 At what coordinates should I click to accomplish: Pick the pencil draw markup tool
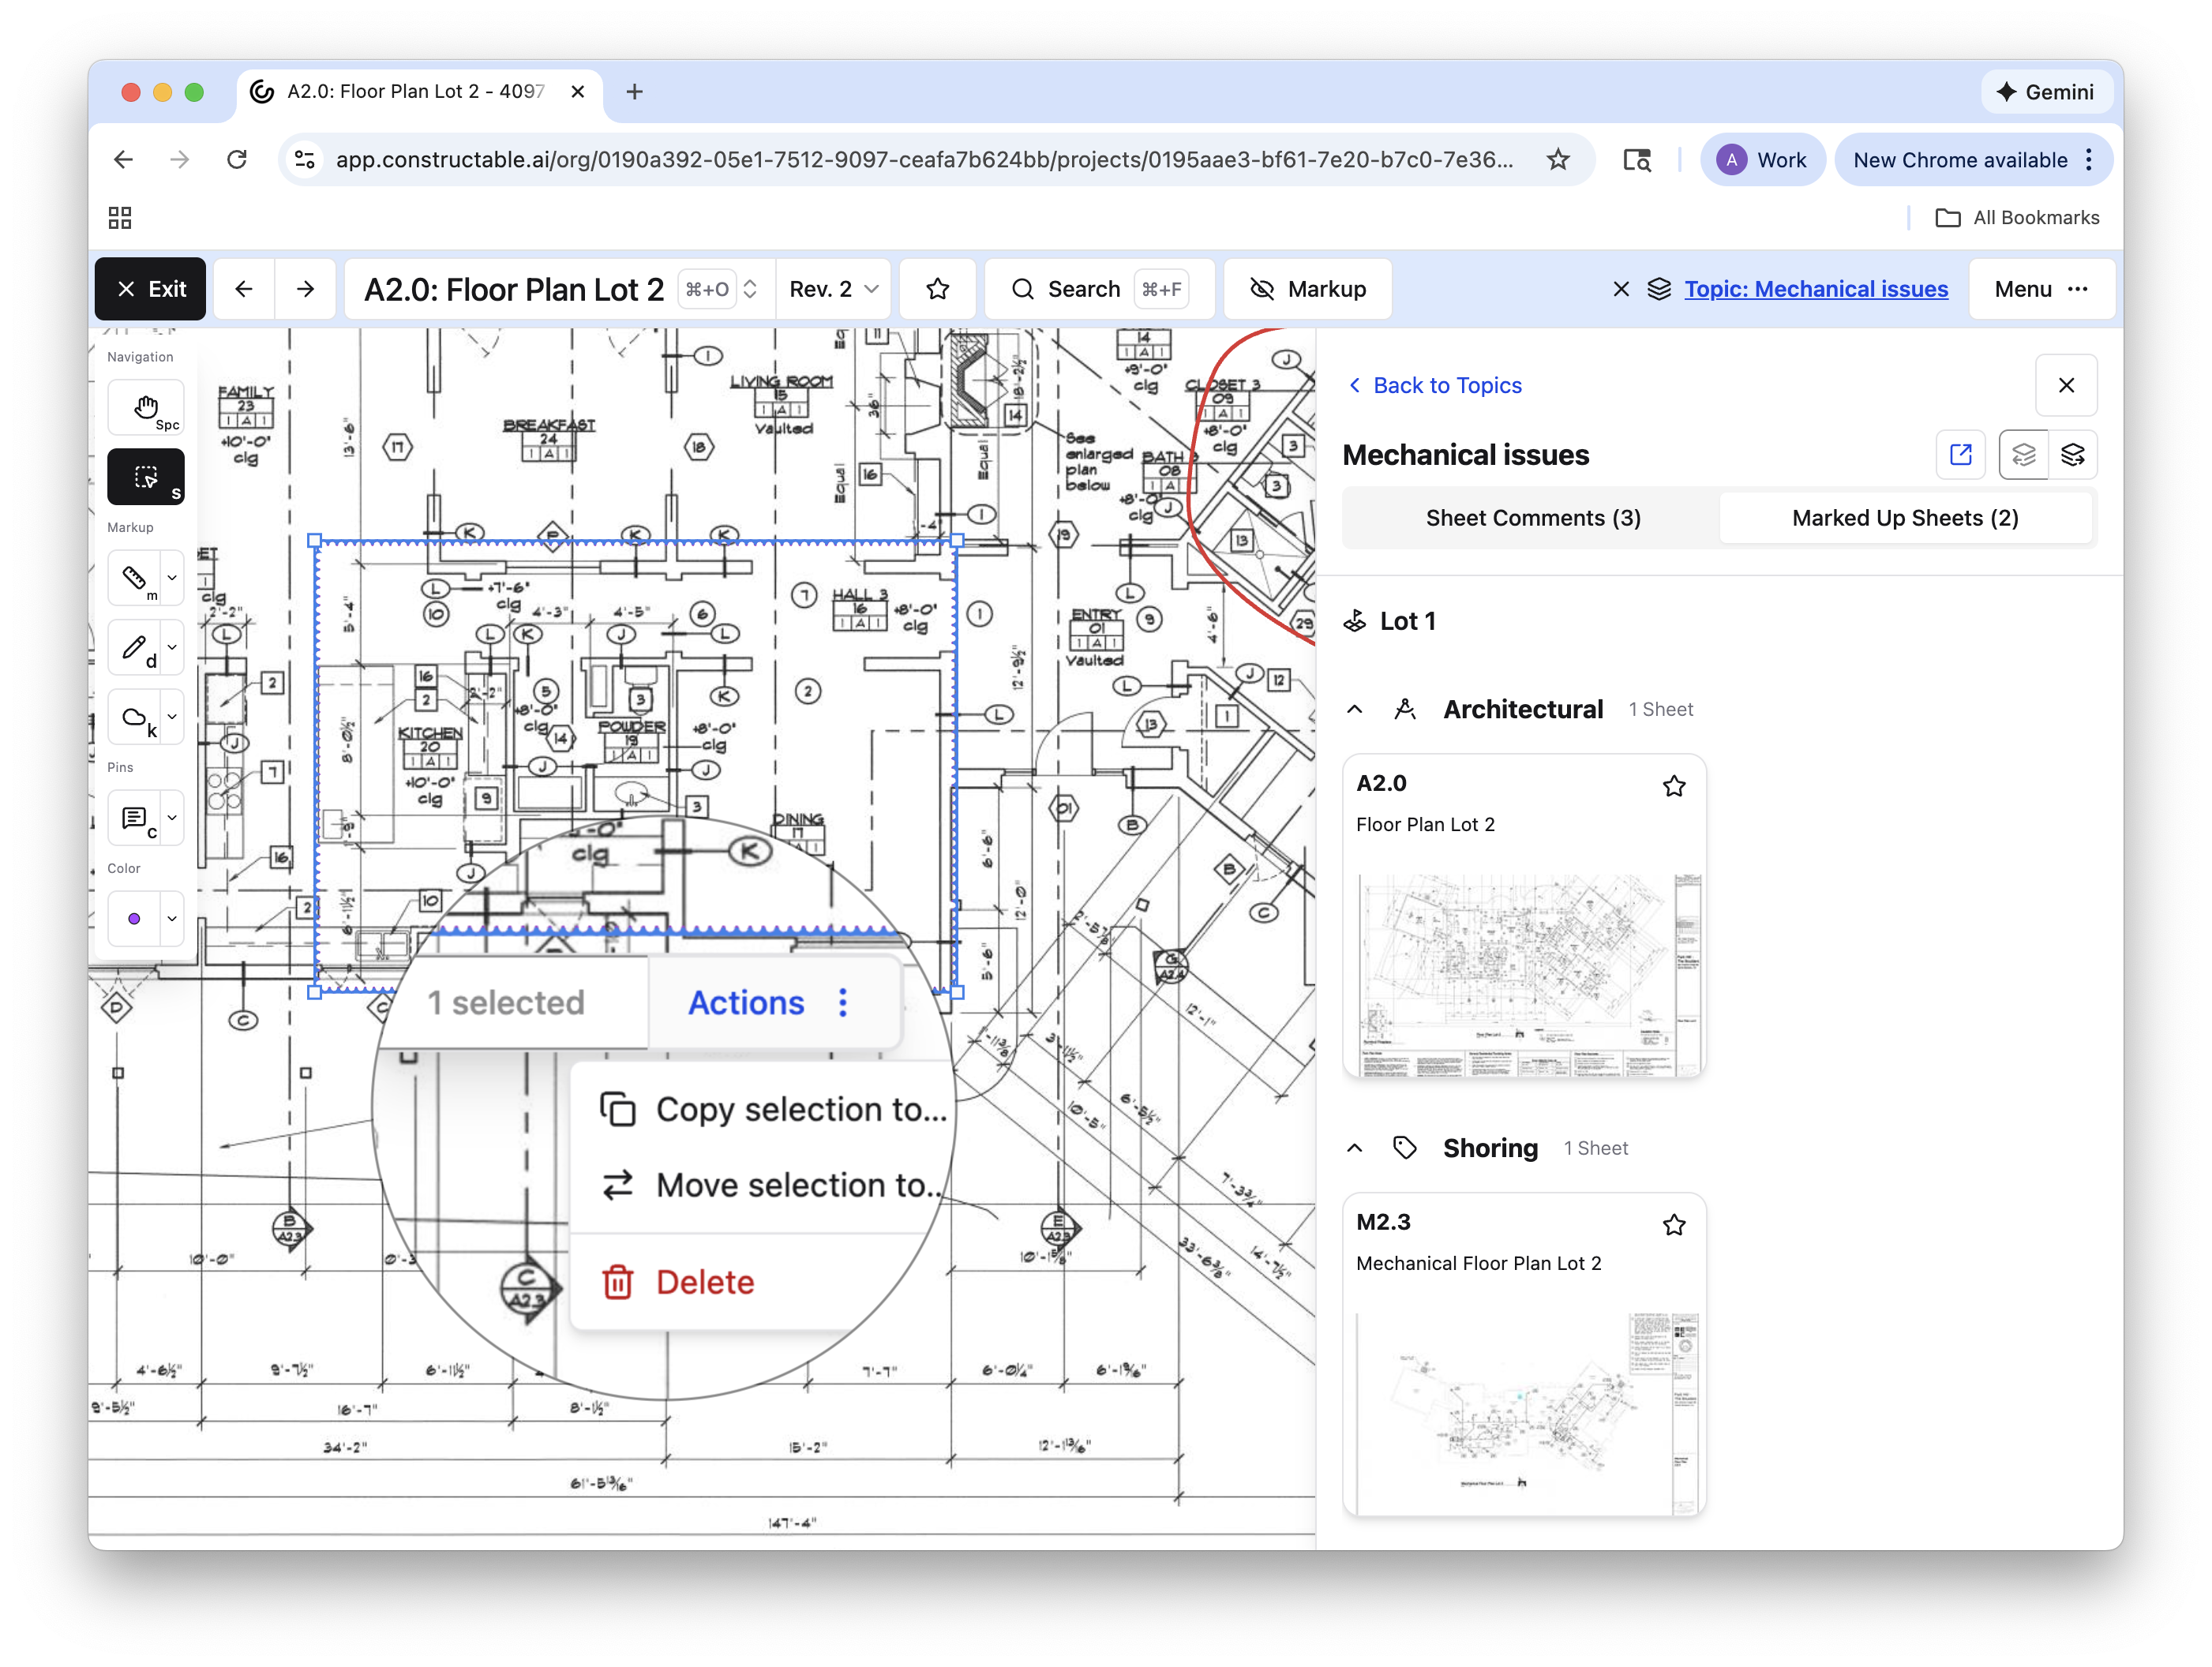(134, 647)
